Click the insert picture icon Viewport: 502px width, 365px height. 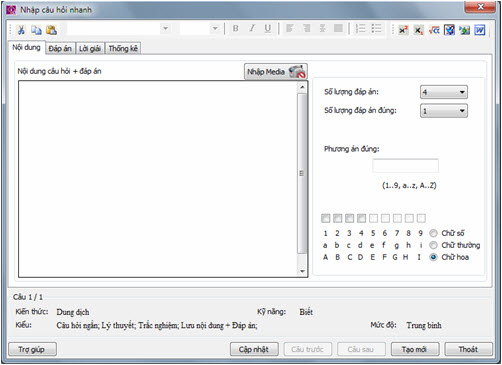point(465,30)
